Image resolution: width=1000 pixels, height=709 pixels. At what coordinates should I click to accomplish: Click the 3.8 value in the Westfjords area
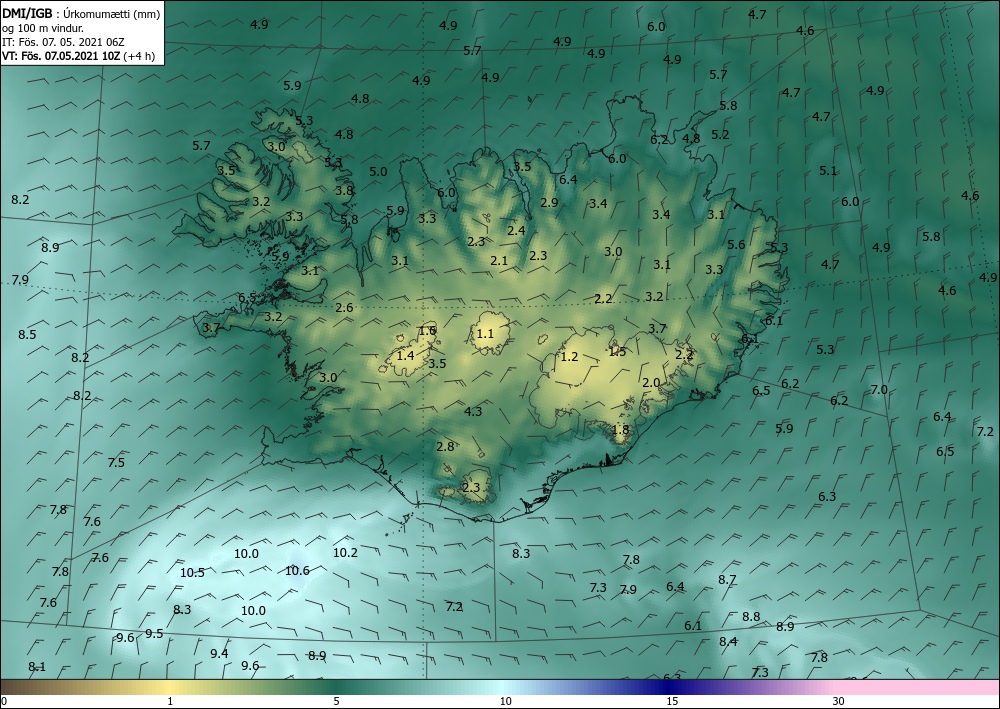(x=344, y=191)
